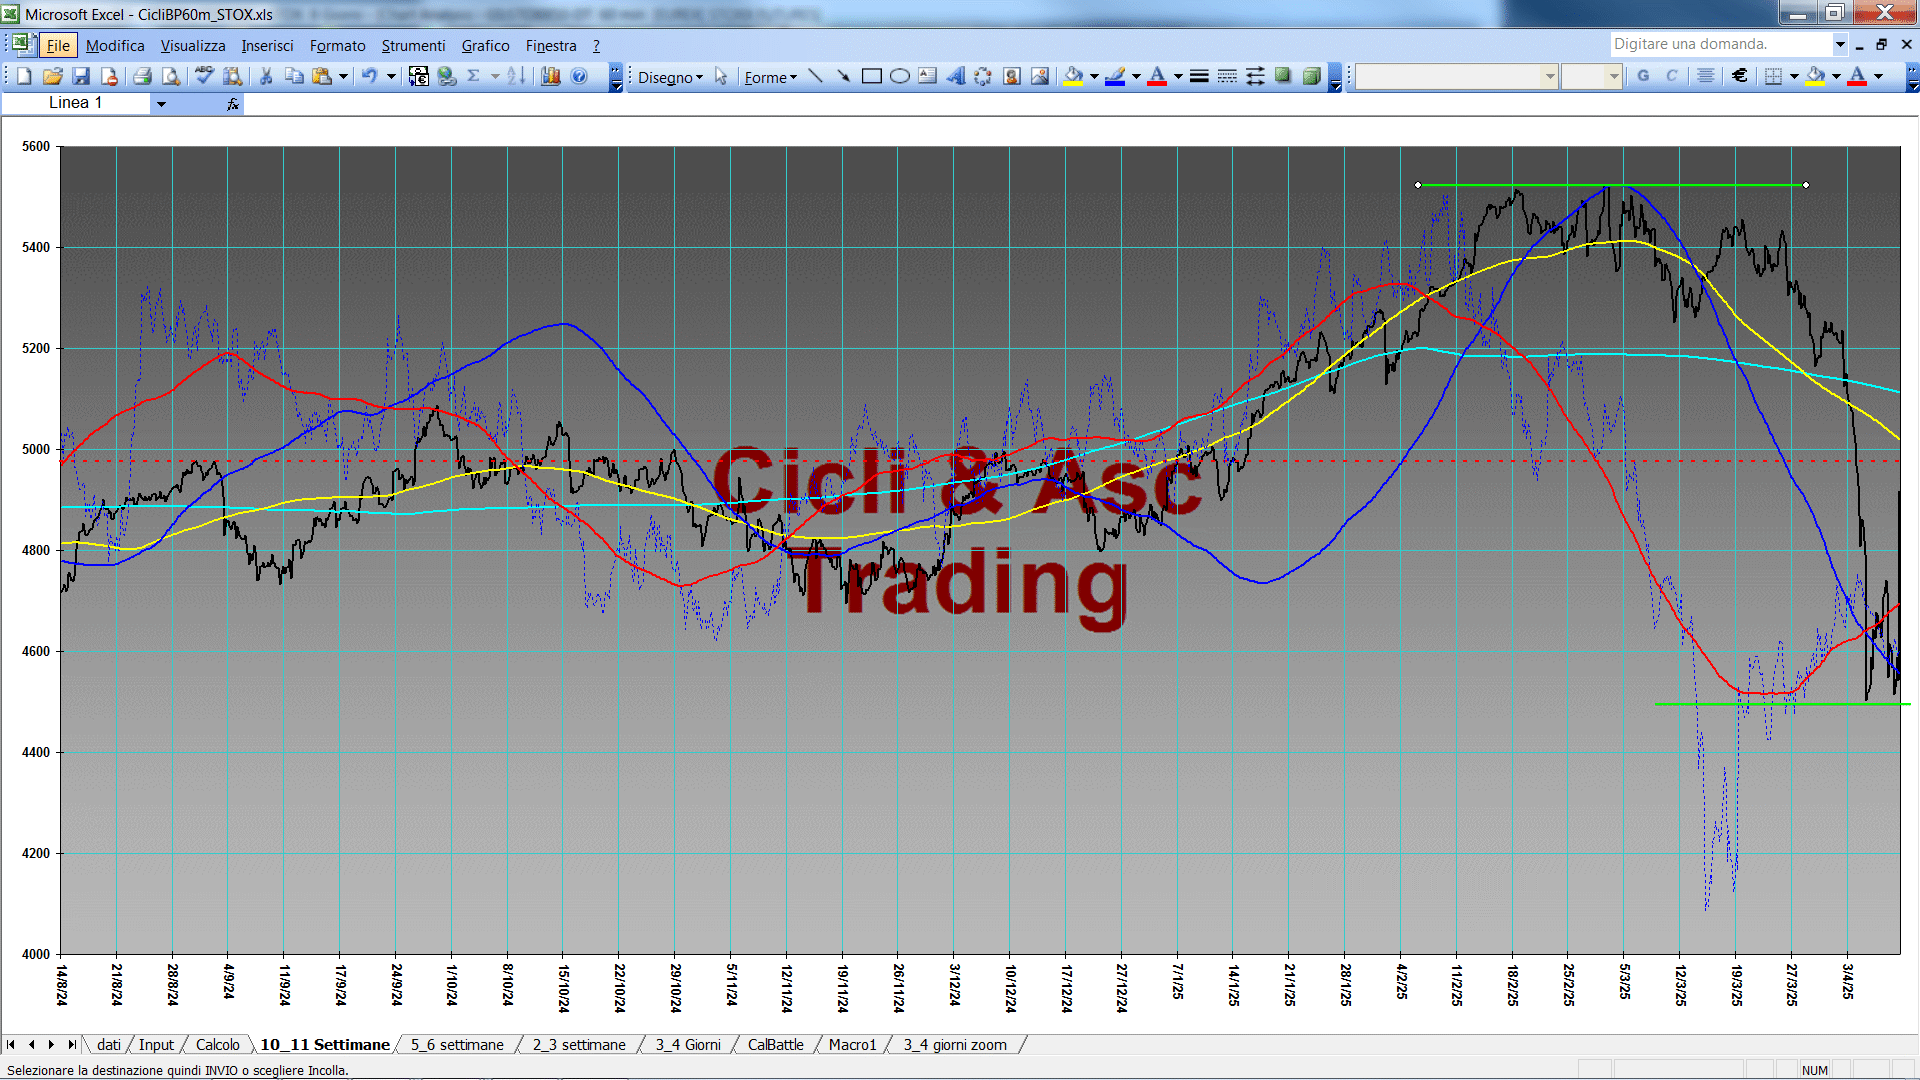The image size is (1920, 1080).
Task: Click the Name Box showing Linea 1
Action: 76,103
